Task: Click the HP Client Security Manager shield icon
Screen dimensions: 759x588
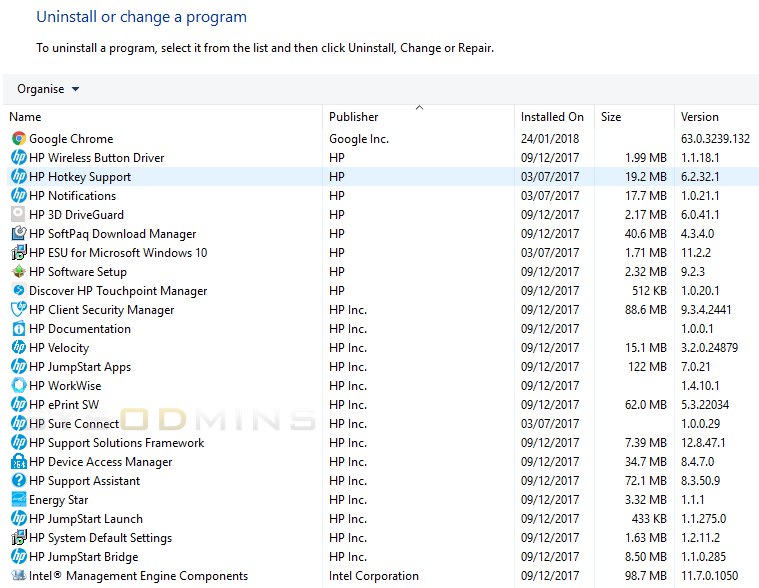Action: [18, 310]
